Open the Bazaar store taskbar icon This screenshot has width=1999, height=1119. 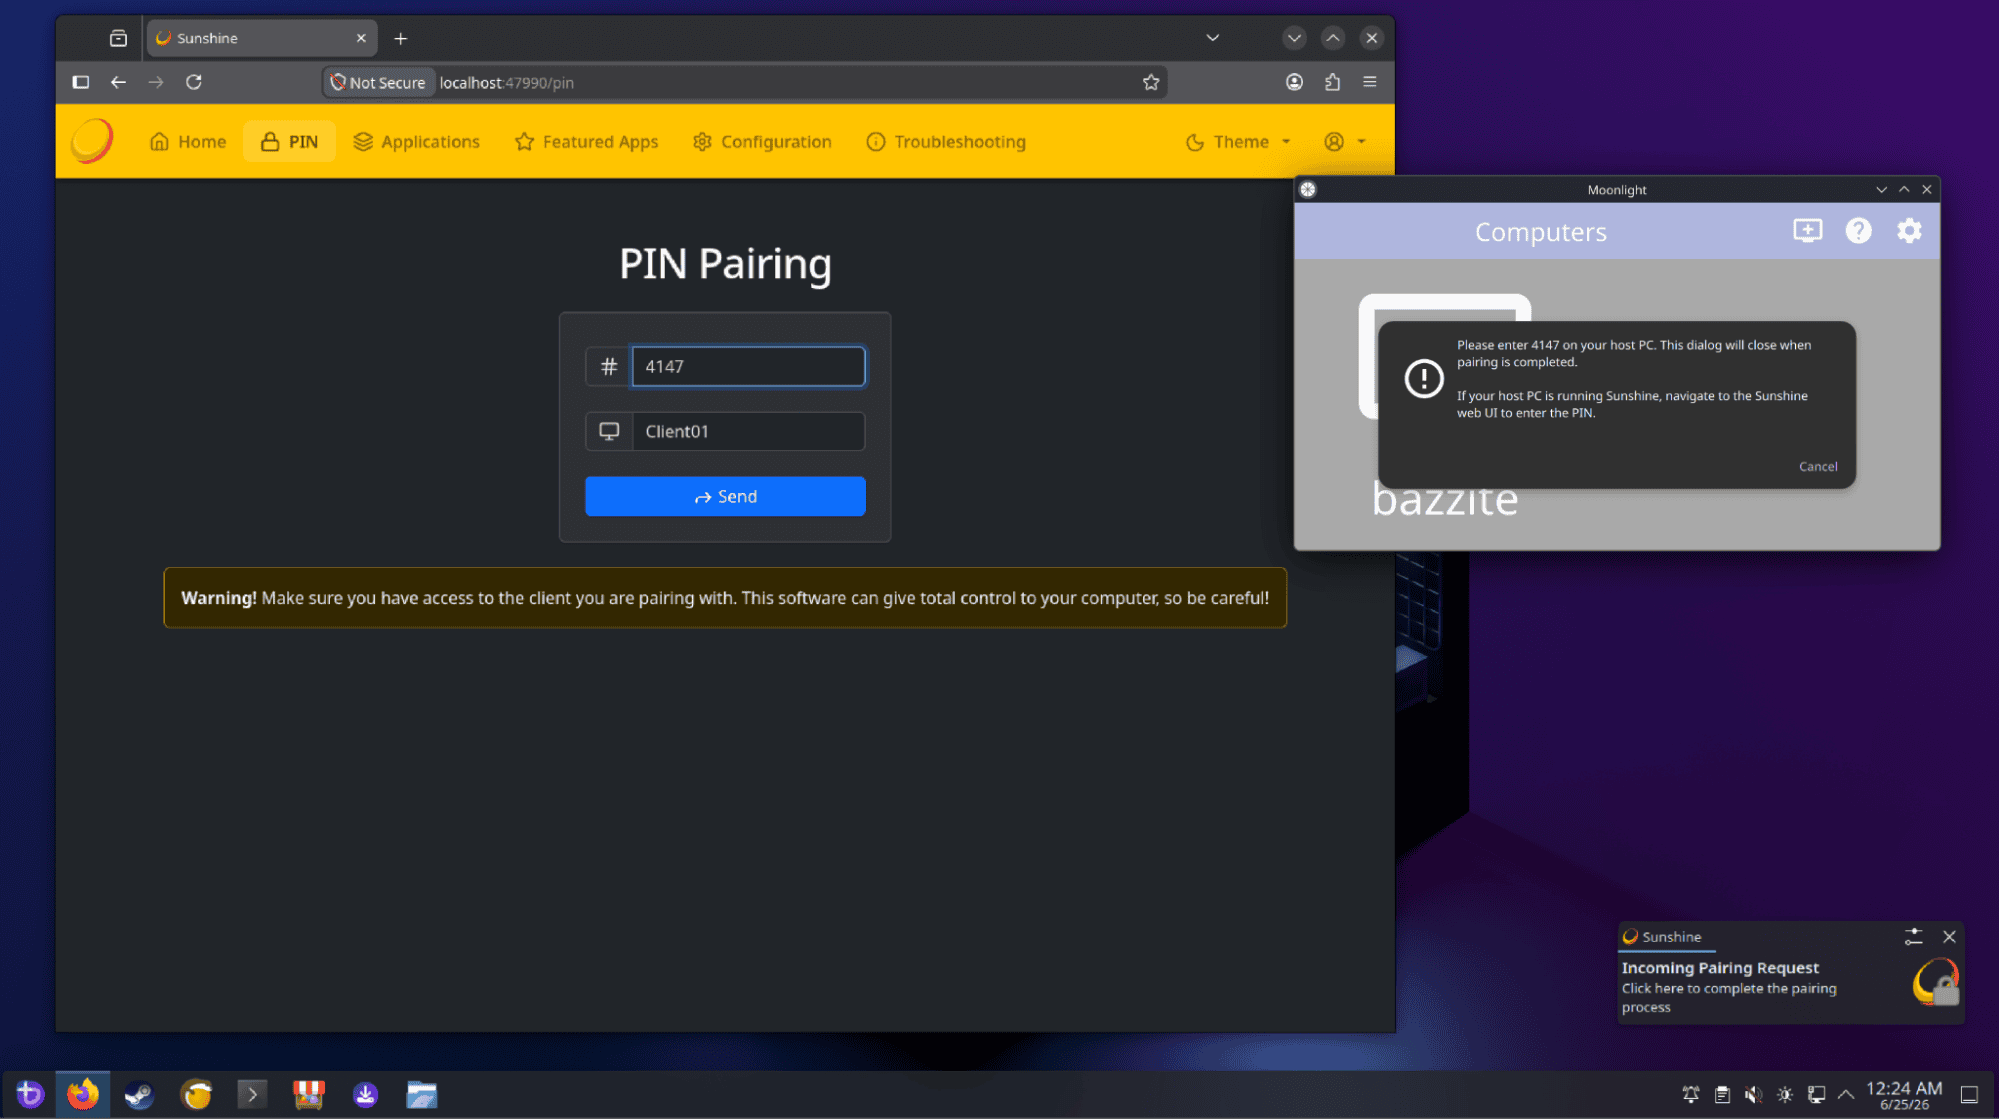point(309,1095)
